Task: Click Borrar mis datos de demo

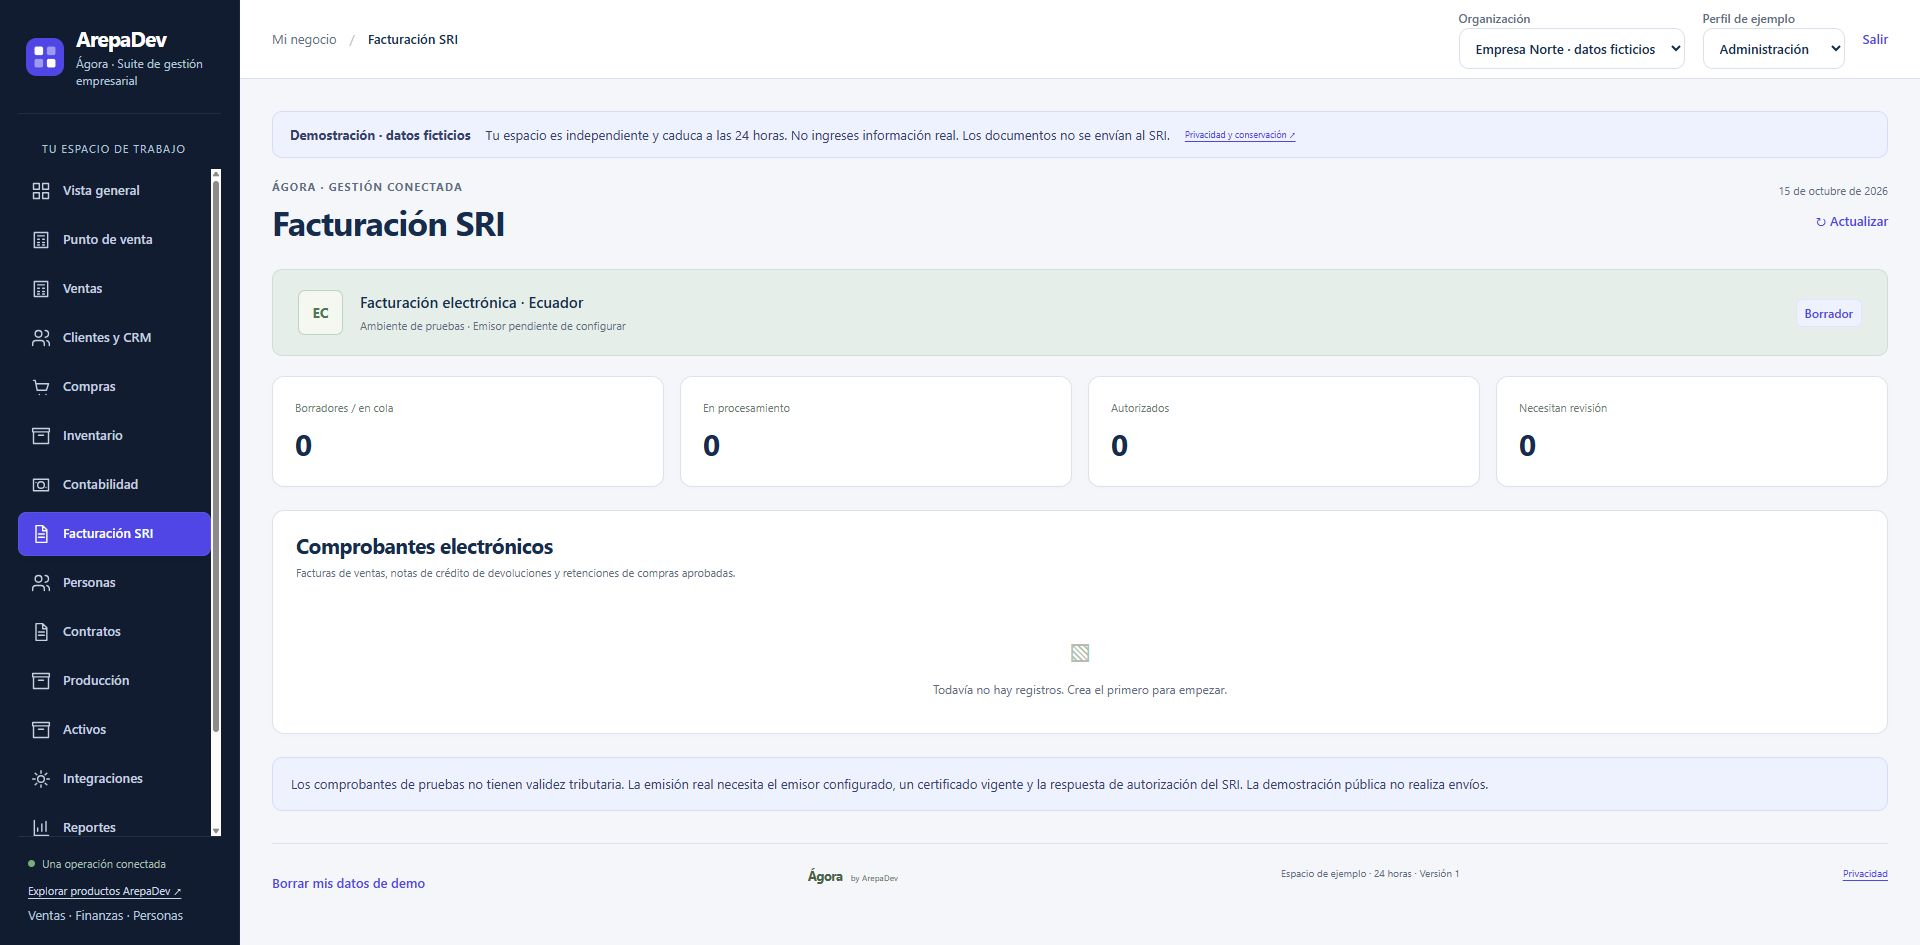Action: click(x=349, y=884)
